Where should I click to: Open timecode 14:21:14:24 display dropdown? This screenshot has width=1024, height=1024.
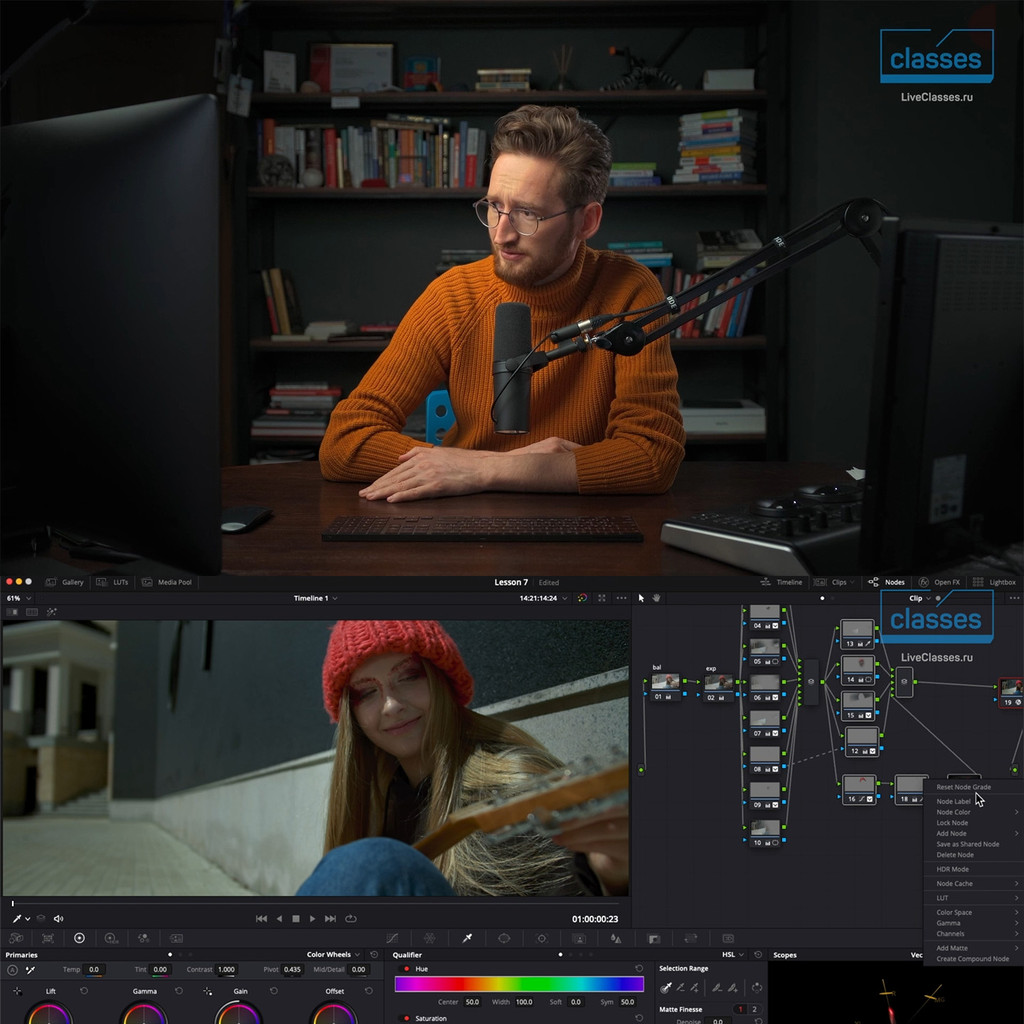543,598
